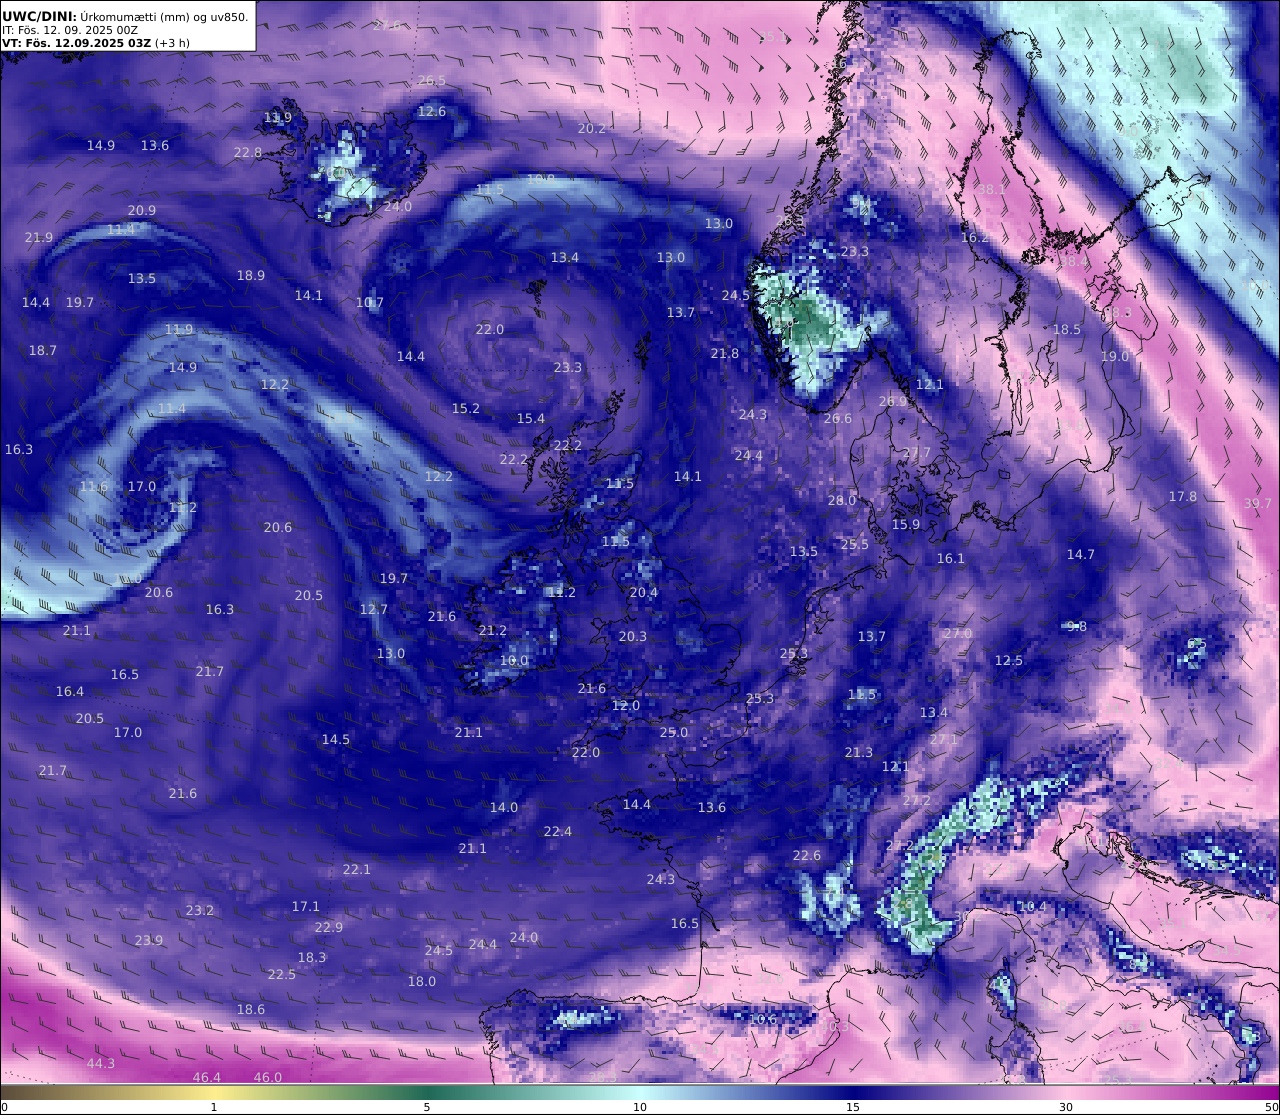The width and height of the screenshot is (1280, 1115).
Task: Click the map value '12.6'
Action: (x=432, y=111)
